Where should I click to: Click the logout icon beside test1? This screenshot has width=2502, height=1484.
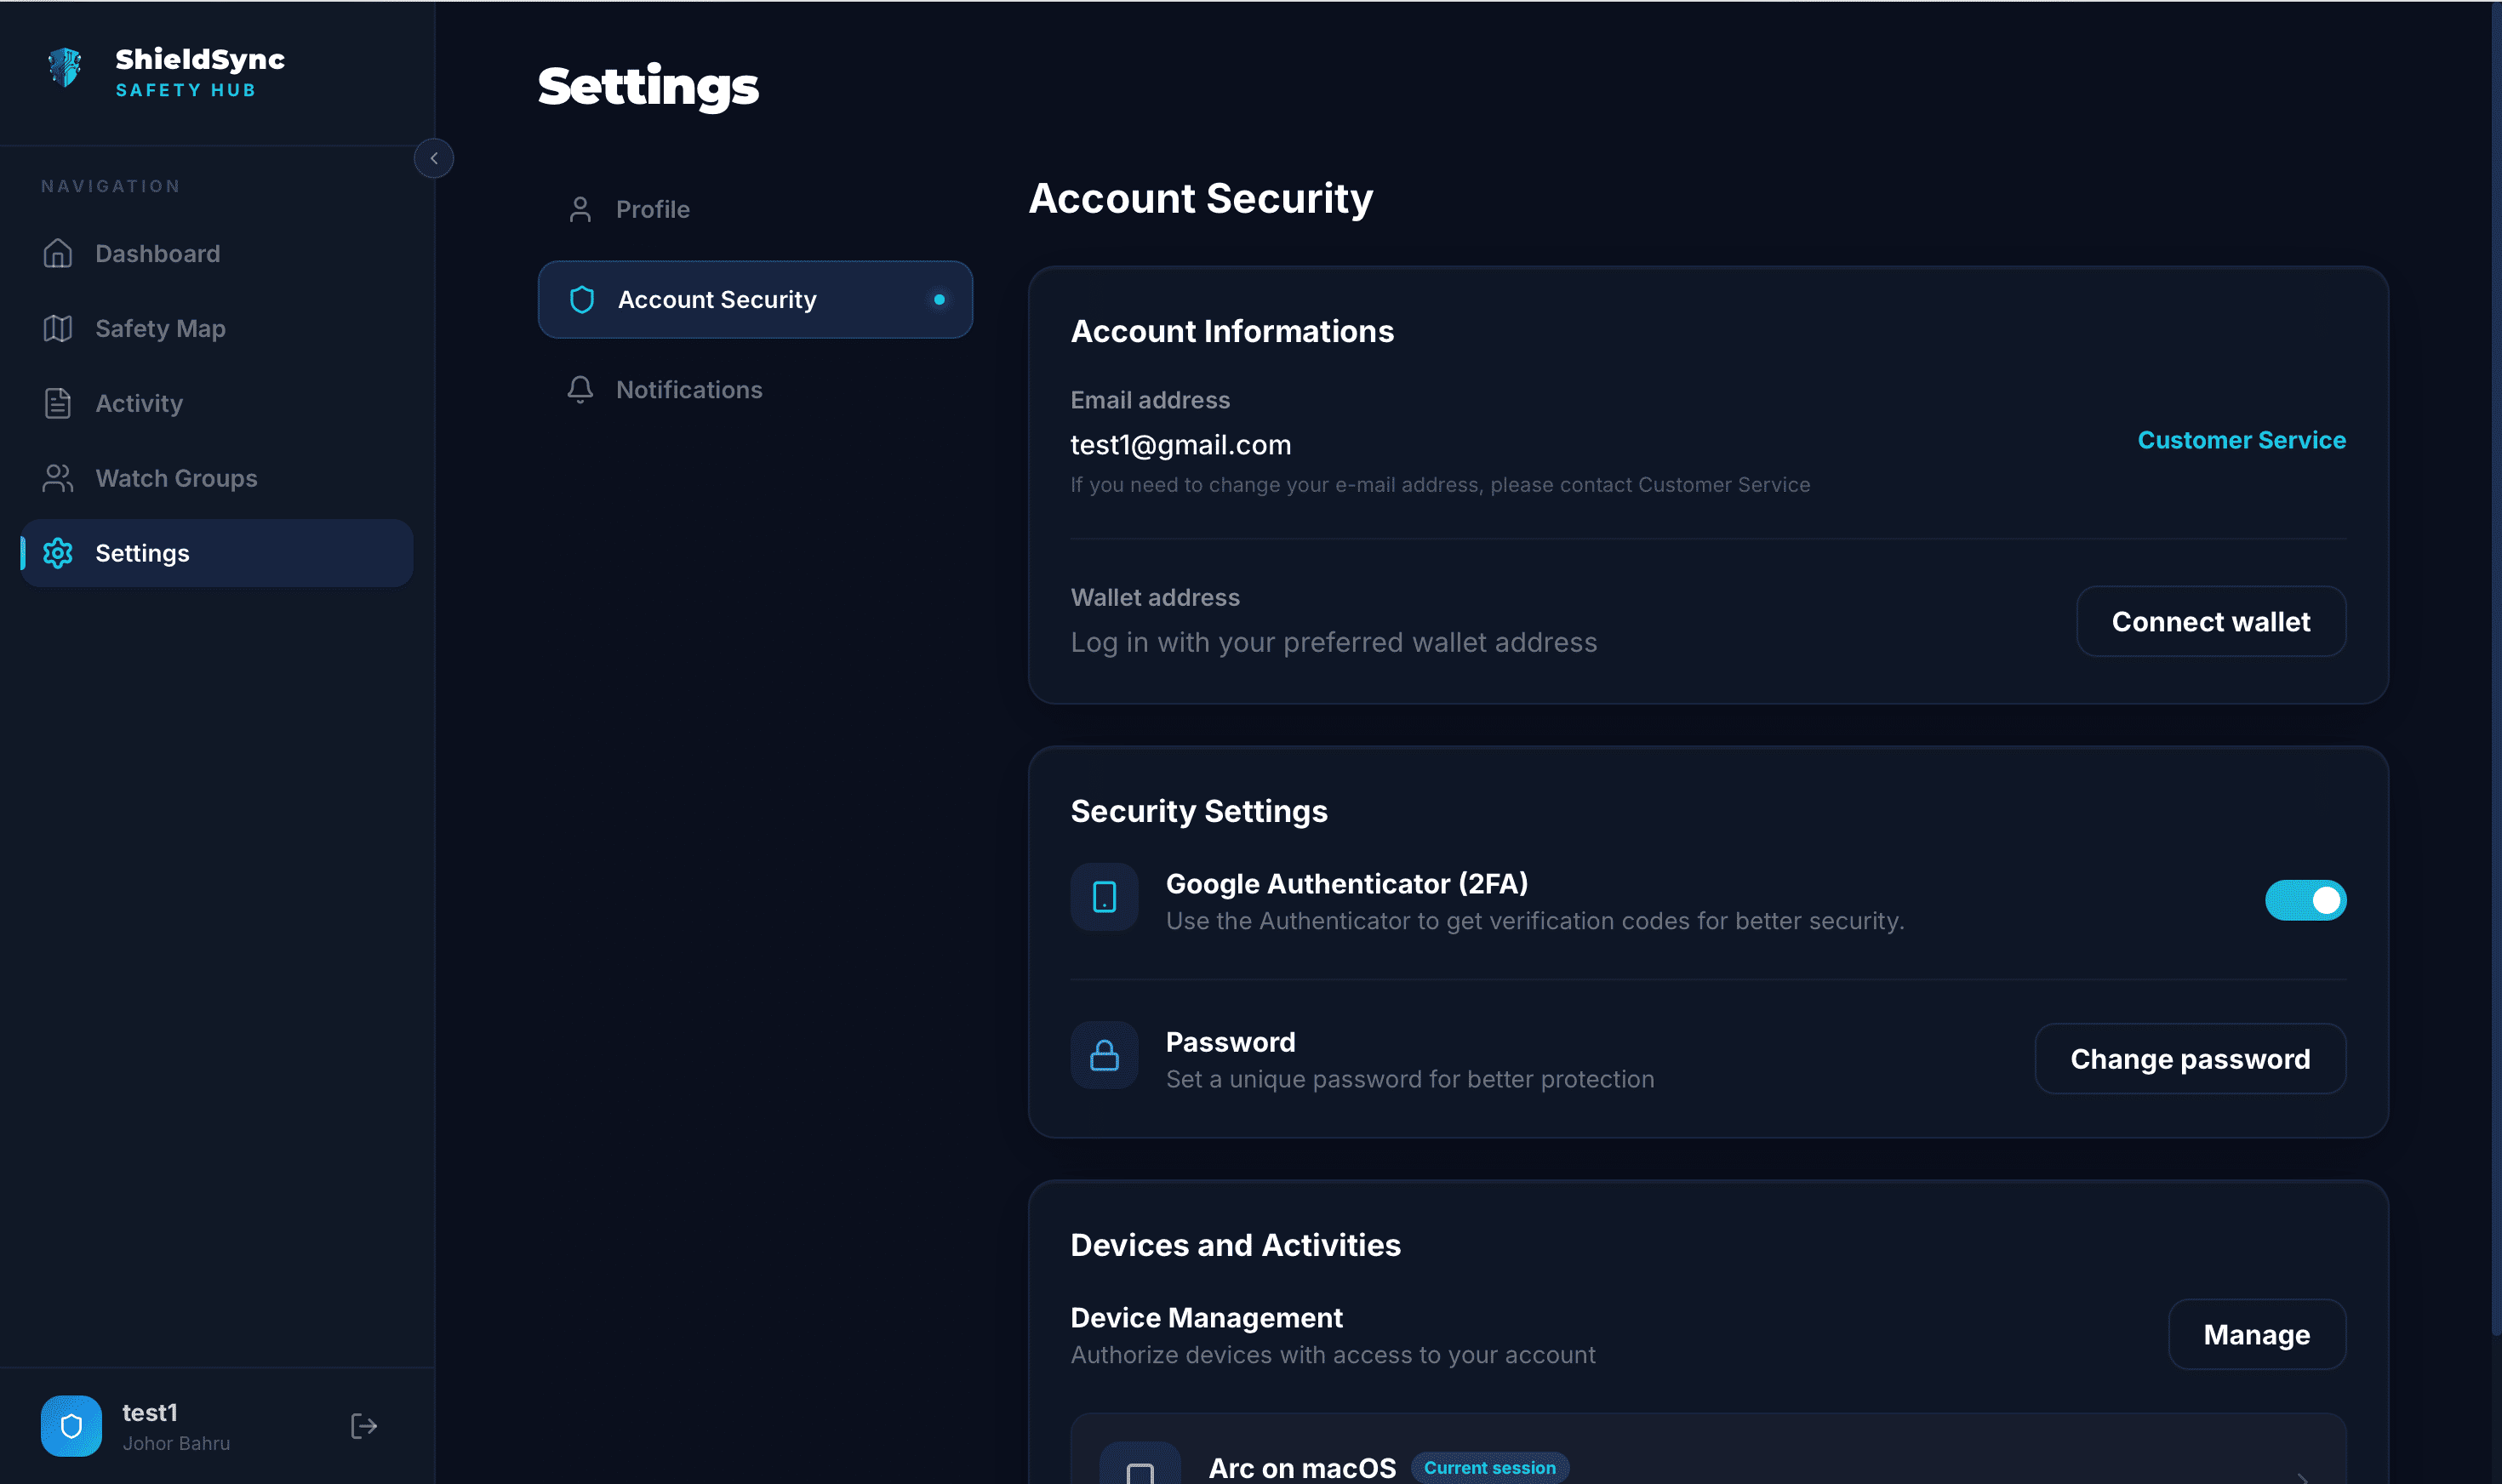tap(364, 1426)
